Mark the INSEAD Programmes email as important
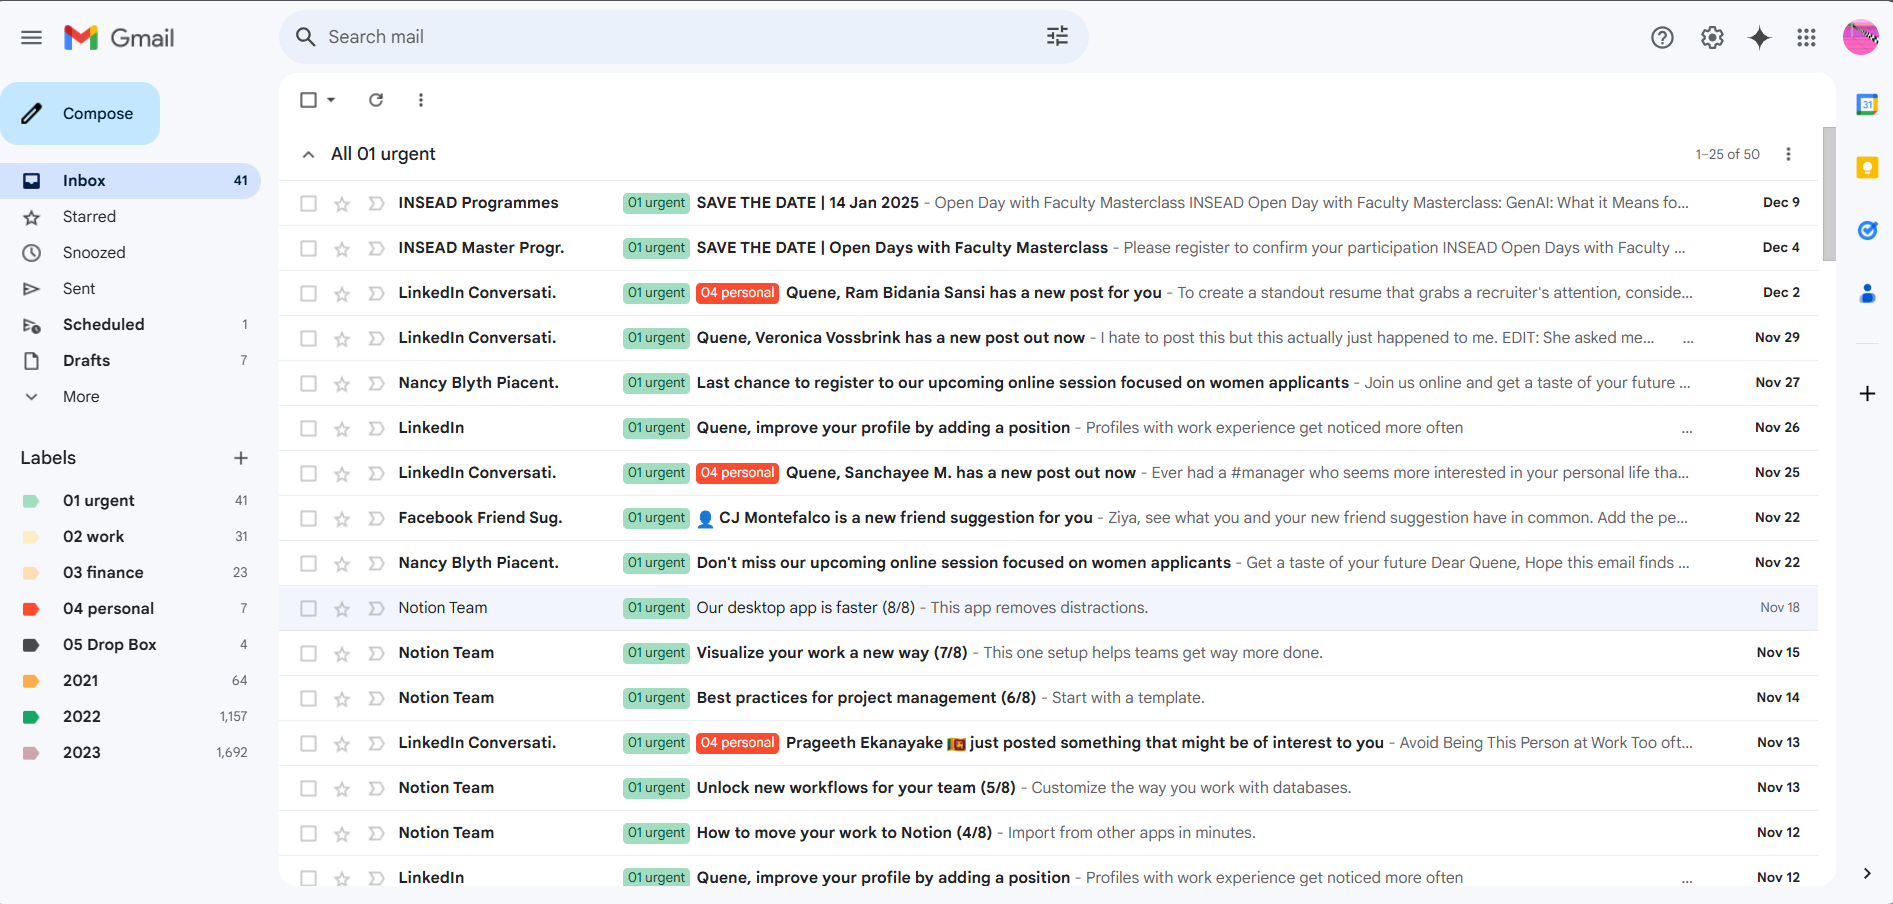 point(376,204)
